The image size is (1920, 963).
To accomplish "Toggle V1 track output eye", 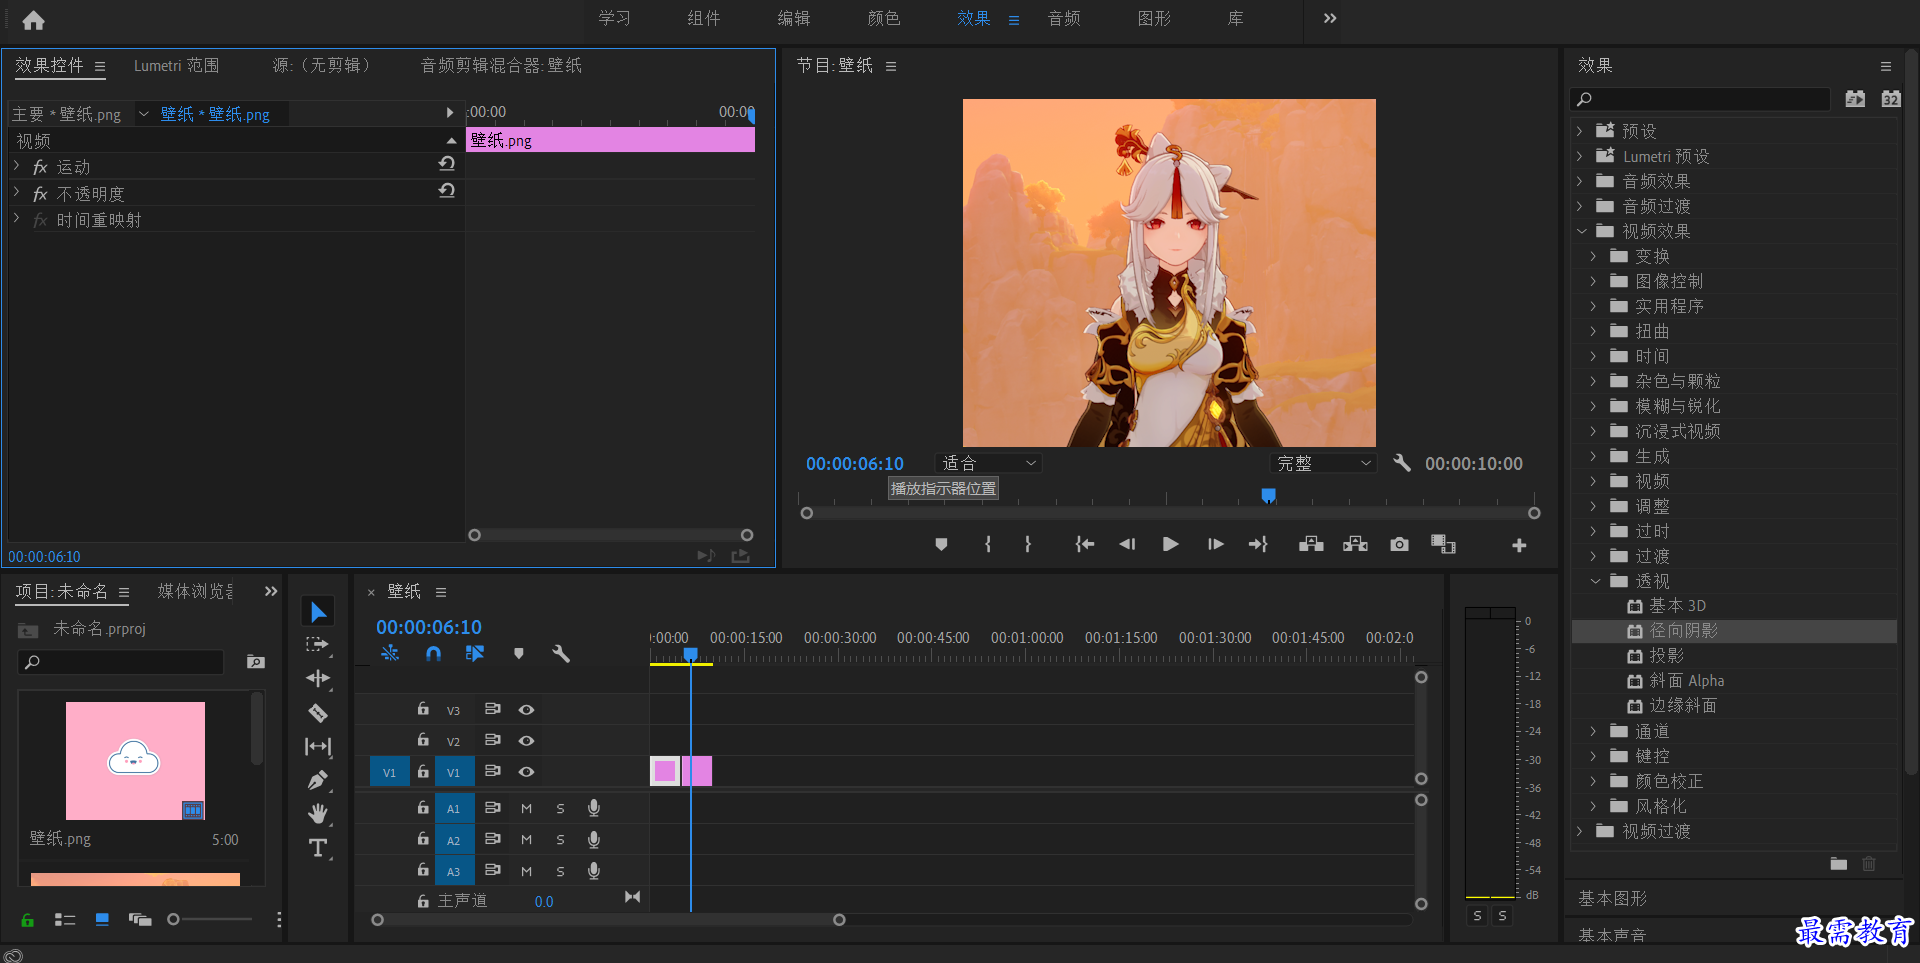I will (526, 771).
